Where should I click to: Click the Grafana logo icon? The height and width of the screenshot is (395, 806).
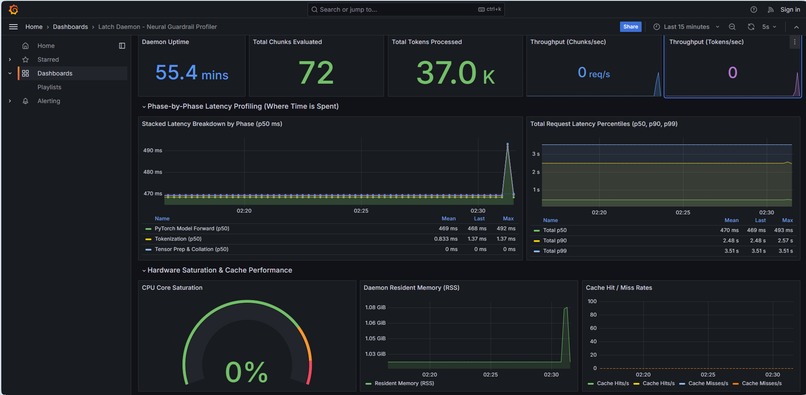14,10
